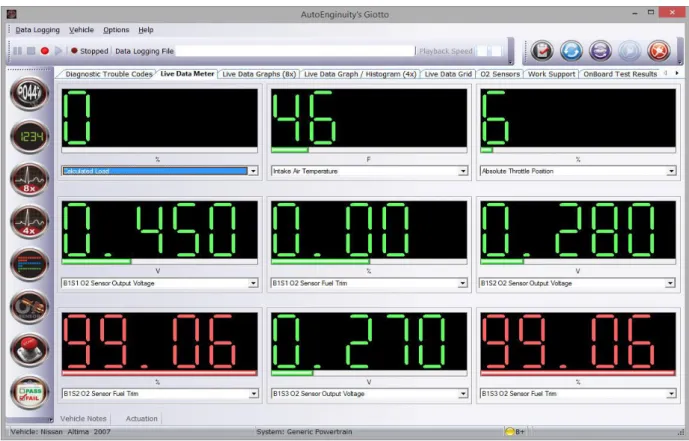This screenshot has width=689, height=441.
Task: Open Live Data Graph / Histogram (4x) tab
Action: (360, 74)
